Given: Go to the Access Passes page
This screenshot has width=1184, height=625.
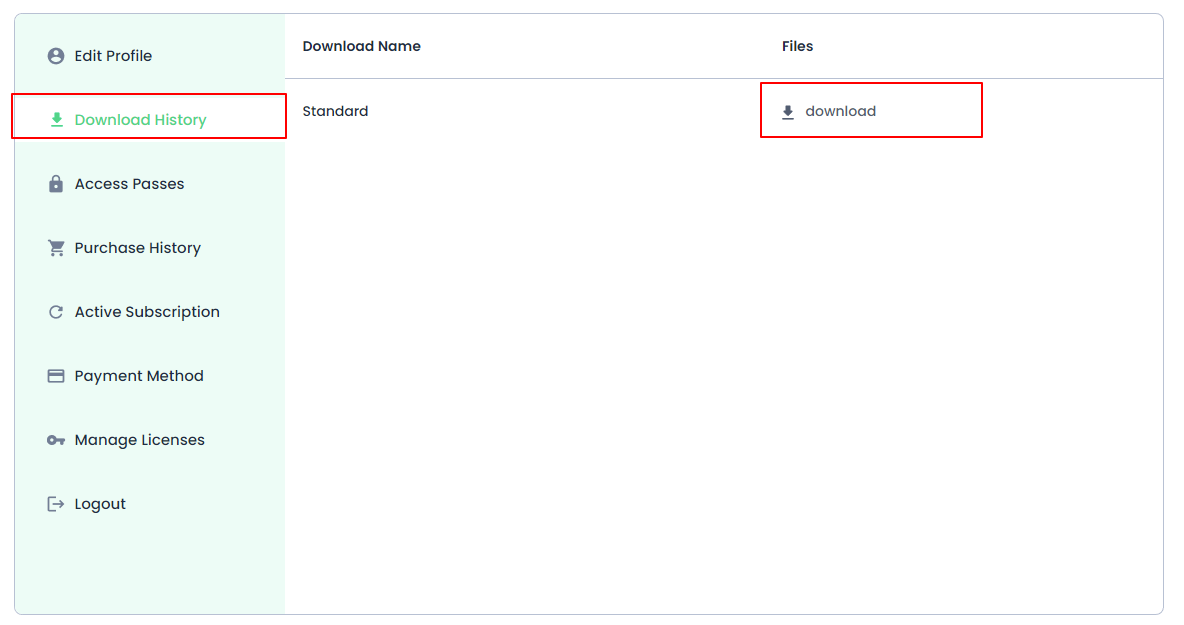Looking at the screenshot, I should pos(129,184).
